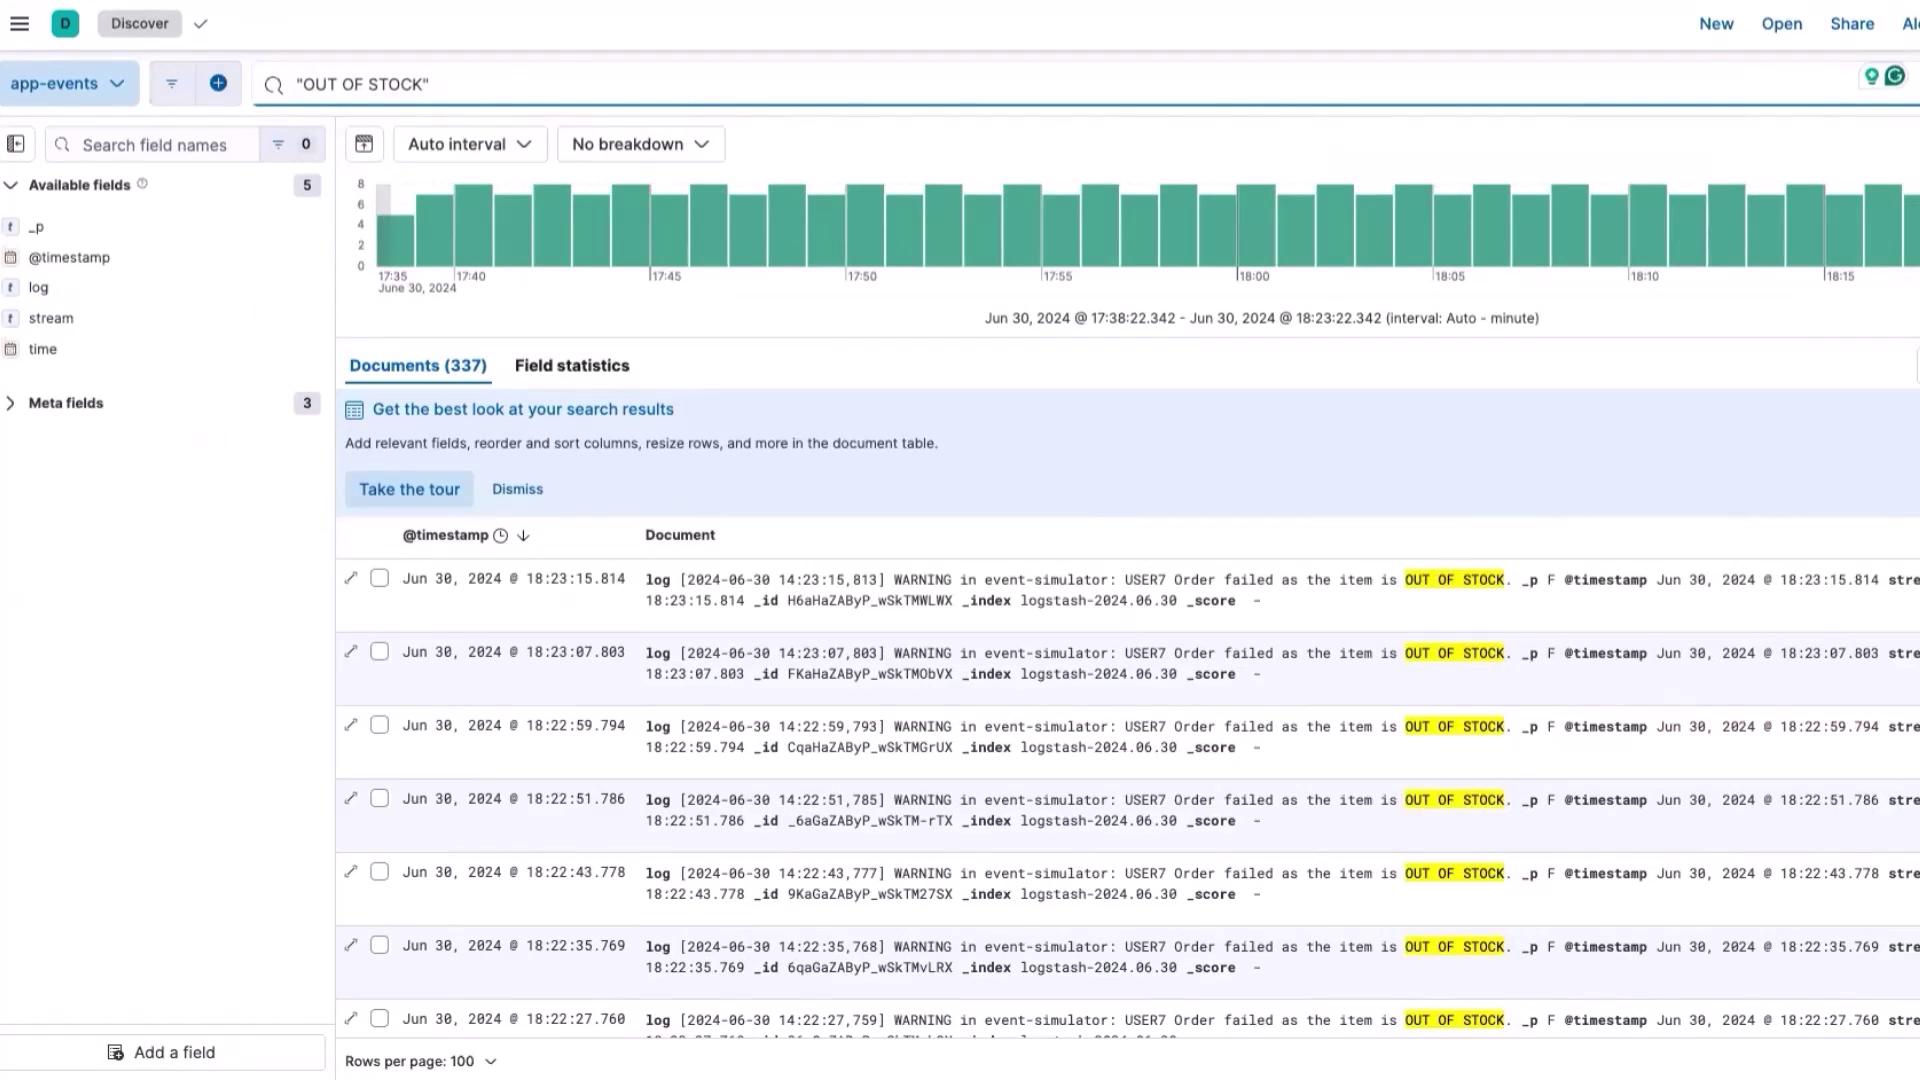Viewport: 1920px width, 1080px height.
Task: Click the filter options icon beside app-events
Action: click(x=171, y=84)
